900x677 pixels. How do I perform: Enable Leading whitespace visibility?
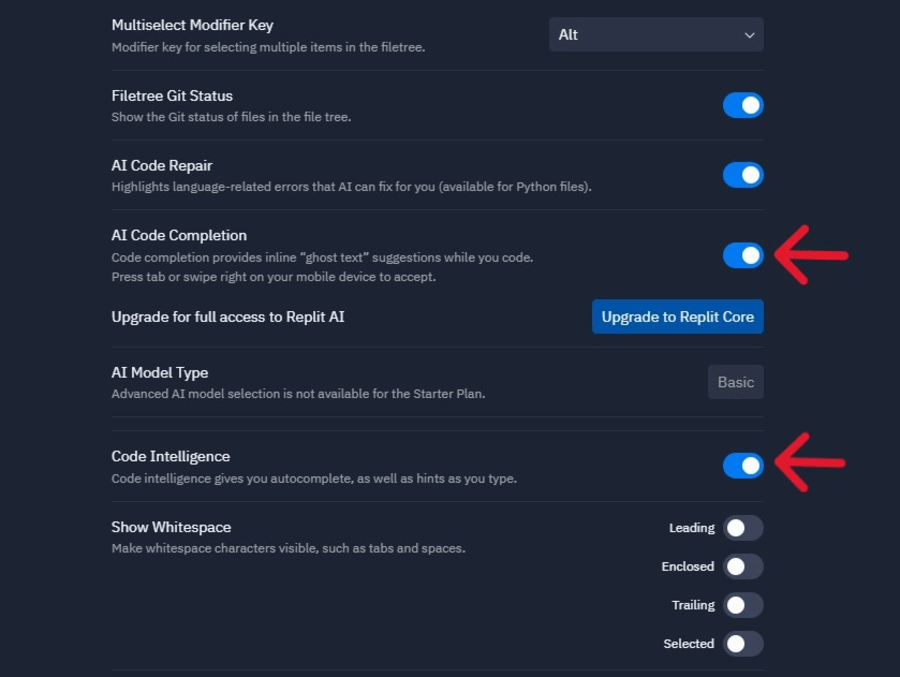click(x=742, y=528)
